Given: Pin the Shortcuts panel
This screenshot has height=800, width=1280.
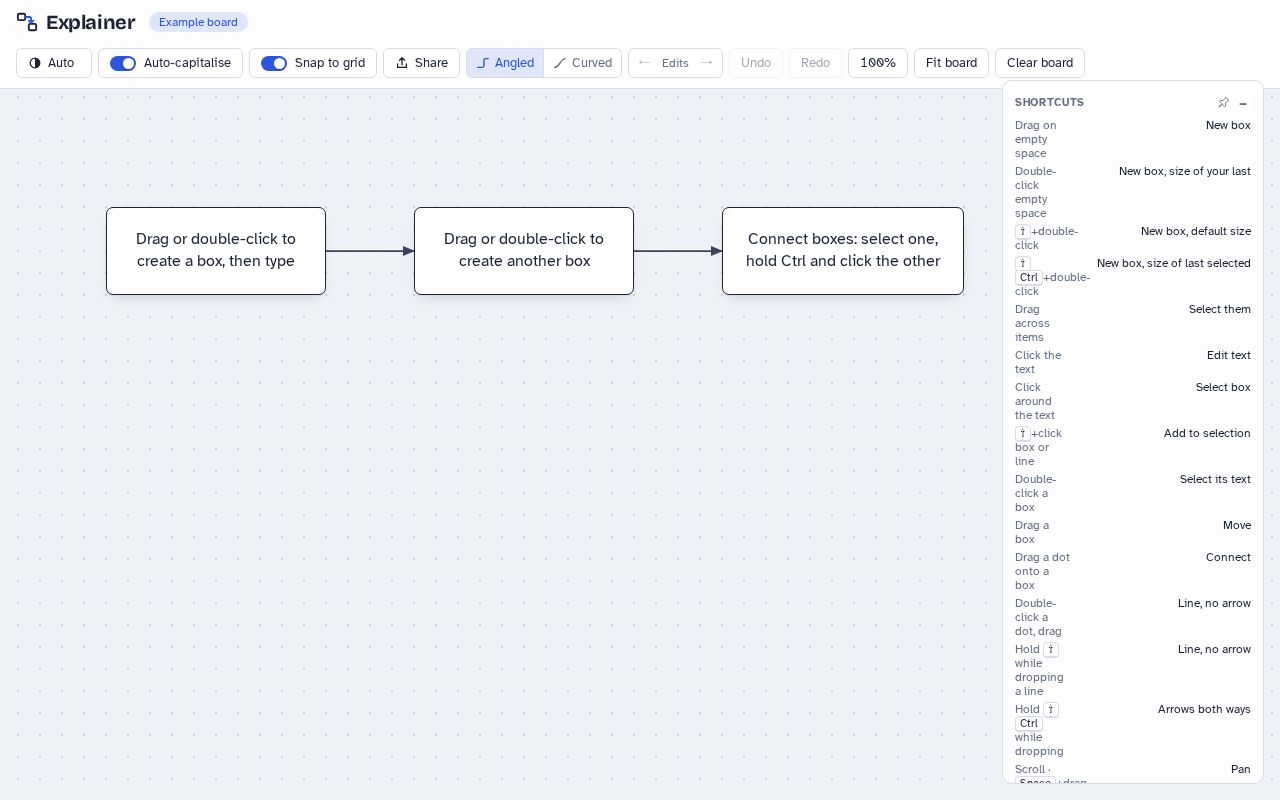Looking at the screenshot, I should pyautogui.click(x=1223, y=102).
